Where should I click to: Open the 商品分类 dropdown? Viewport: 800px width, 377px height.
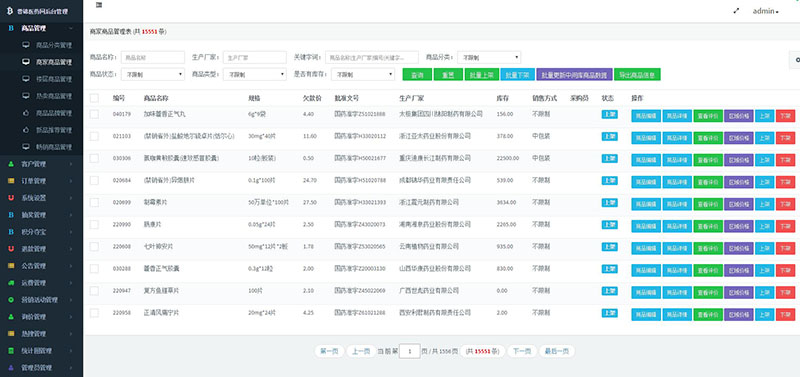(x=489, y=57)
